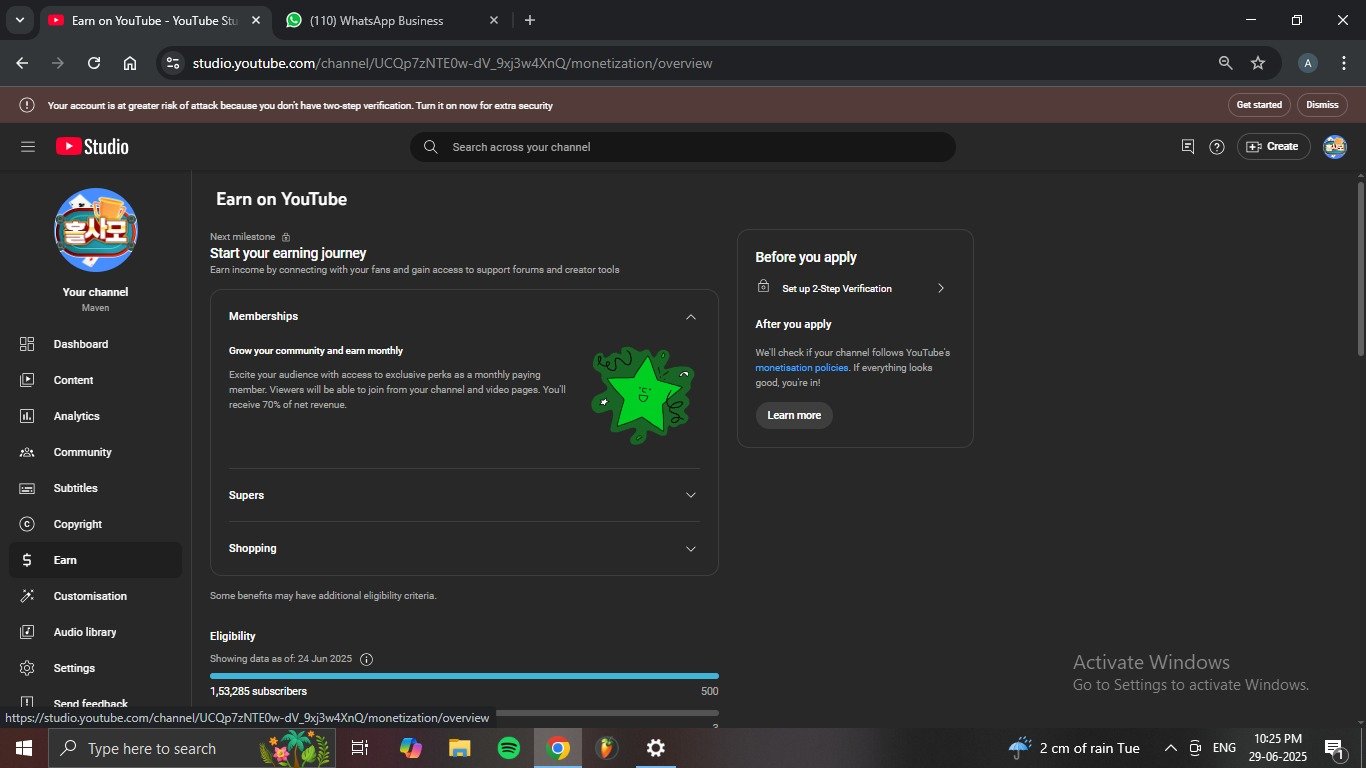The width and height of the screenshot is (1366, 768).
Task: Open the Windows Start menu
Action: tap(23, 748)
